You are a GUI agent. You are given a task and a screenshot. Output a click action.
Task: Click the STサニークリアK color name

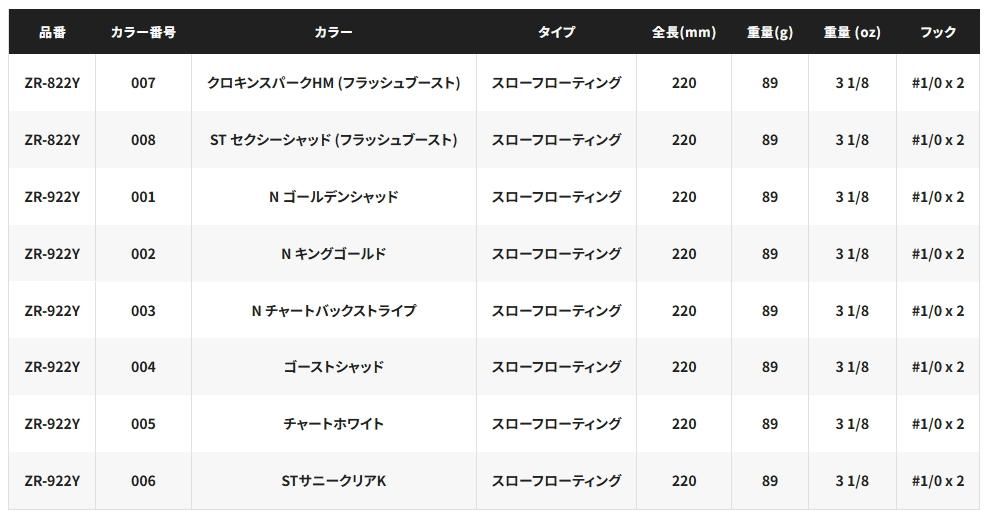(x=333, y=481)
